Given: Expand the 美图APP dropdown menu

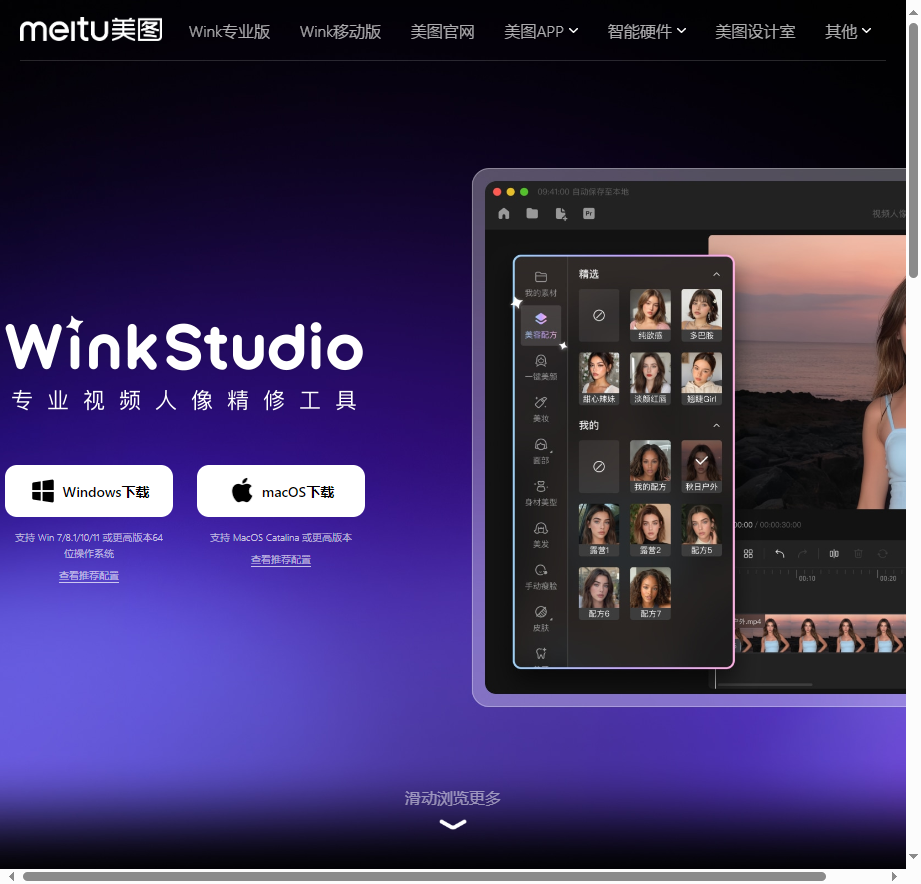Looking at the screenshot, I should pyautogui.click(x=541, y=31).
